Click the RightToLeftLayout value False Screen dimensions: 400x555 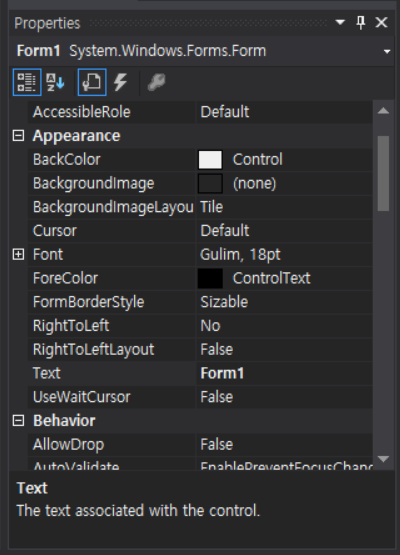click(x=217, y=349)
